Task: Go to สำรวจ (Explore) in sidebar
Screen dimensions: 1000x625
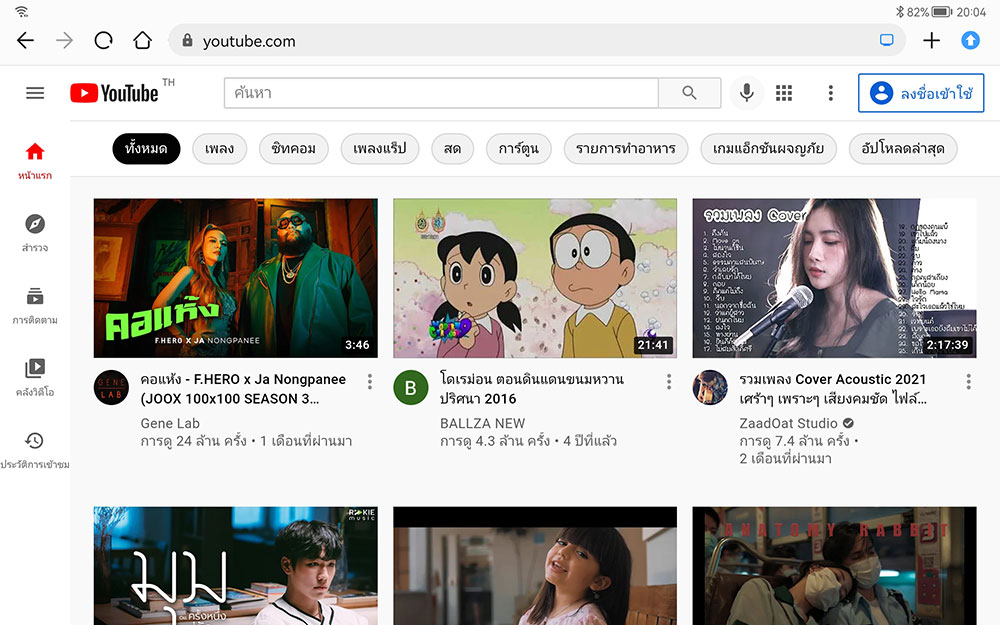Action: [35, 232]
